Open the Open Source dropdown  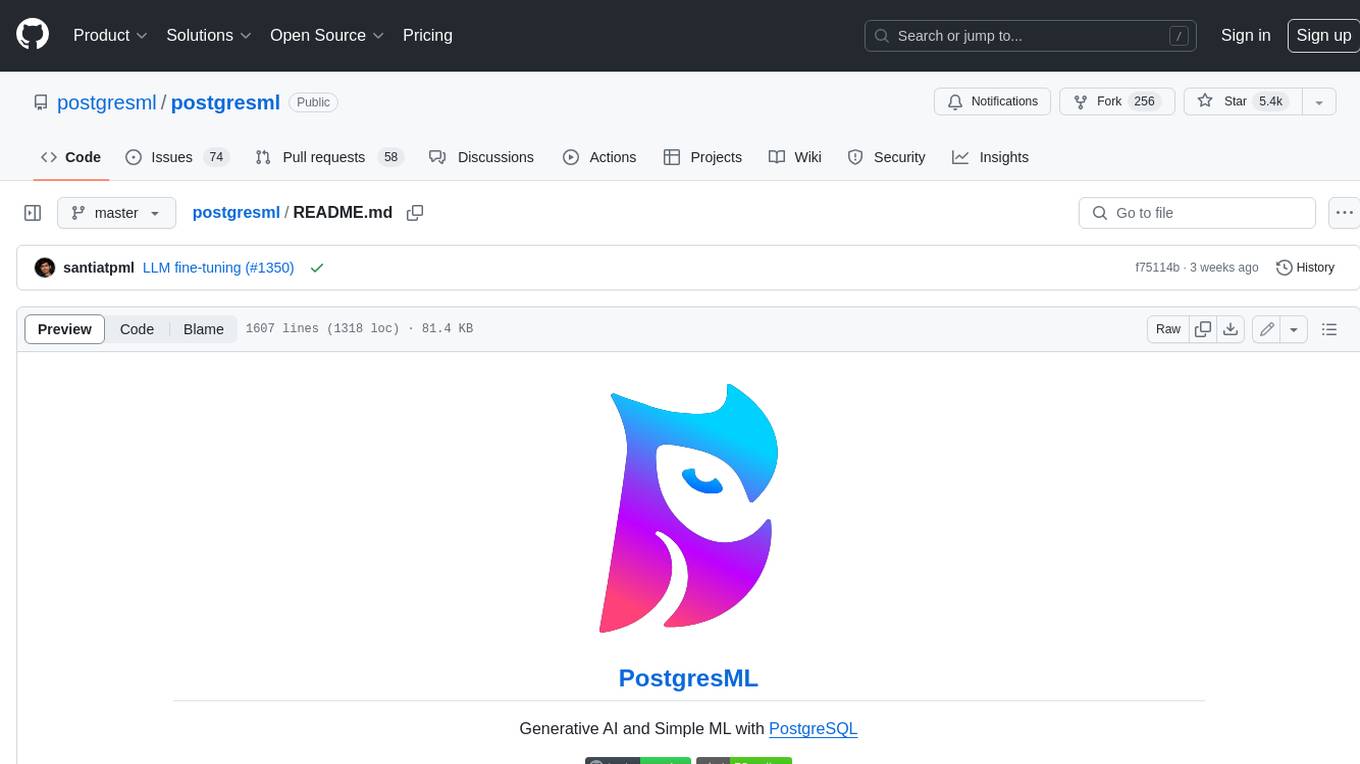327,35
